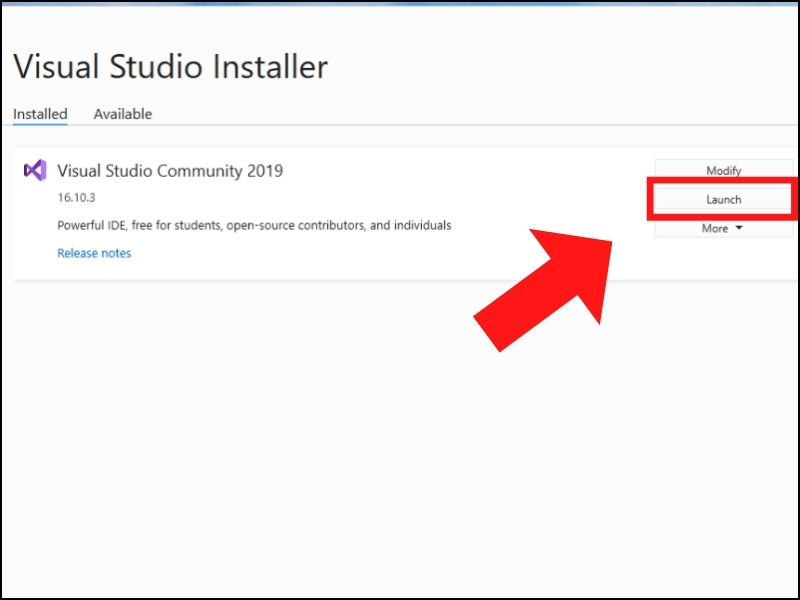Image resolution: width=800 pixels, height=600 pixels.
Task: Click the purple Visual Studio logo icon
Action: pos(35,170)
